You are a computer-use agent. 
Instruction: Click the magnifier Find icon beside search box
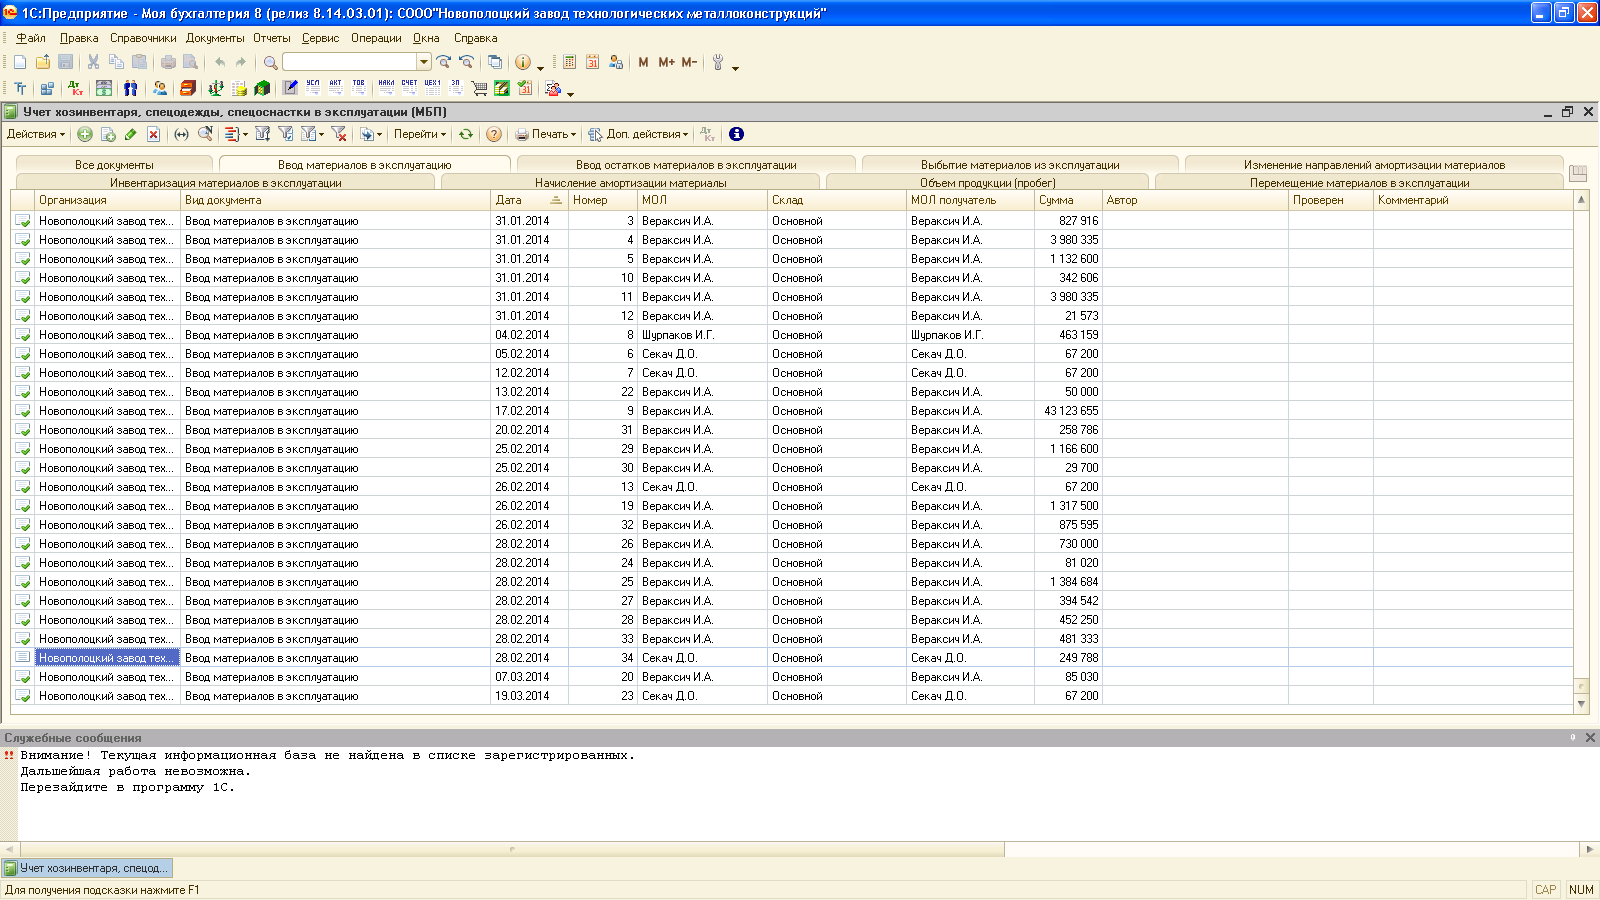pyautogui.click(x=270, y=62)
